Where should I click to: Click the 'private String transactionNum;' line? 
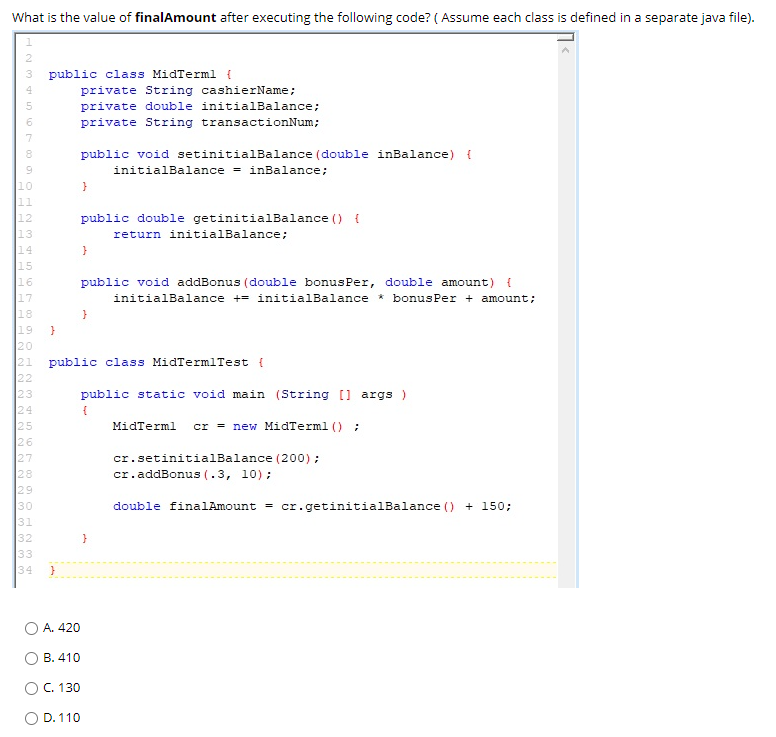[200, 122]
